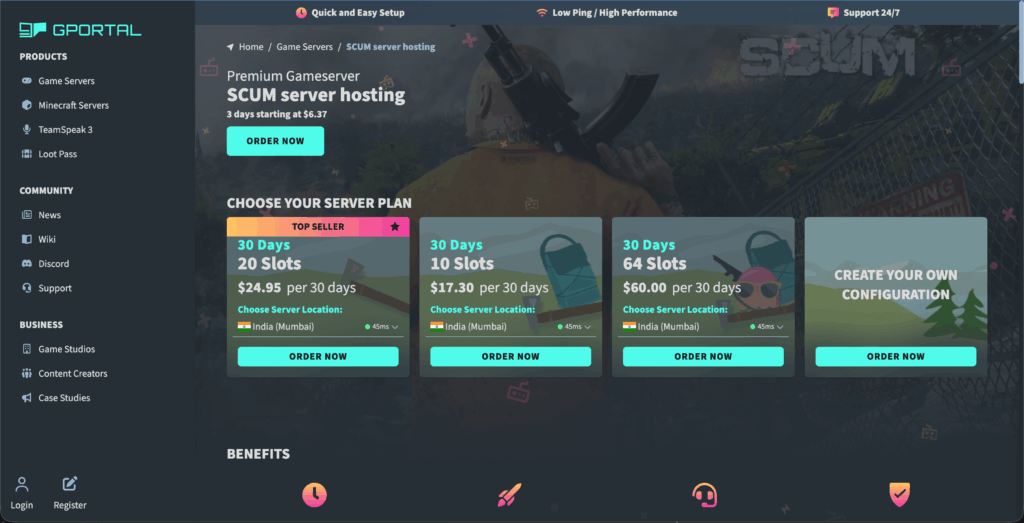The width and height of the screenshot is (1024, 523).
Task: Click the News newspaper icon
Action: coord(26,215)
